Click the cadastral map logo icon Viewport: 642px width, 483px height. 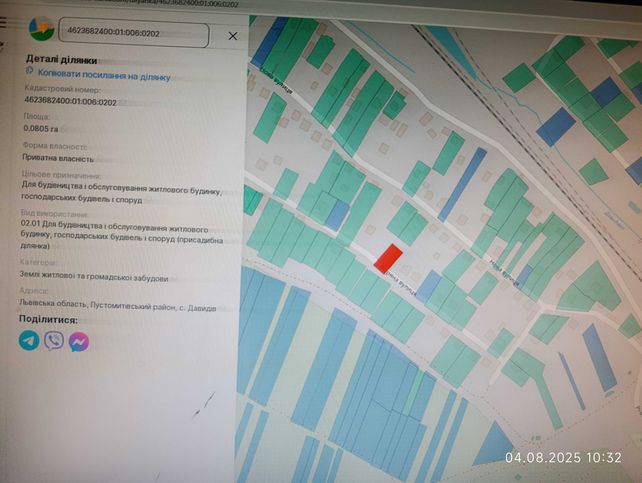(42, 28)
